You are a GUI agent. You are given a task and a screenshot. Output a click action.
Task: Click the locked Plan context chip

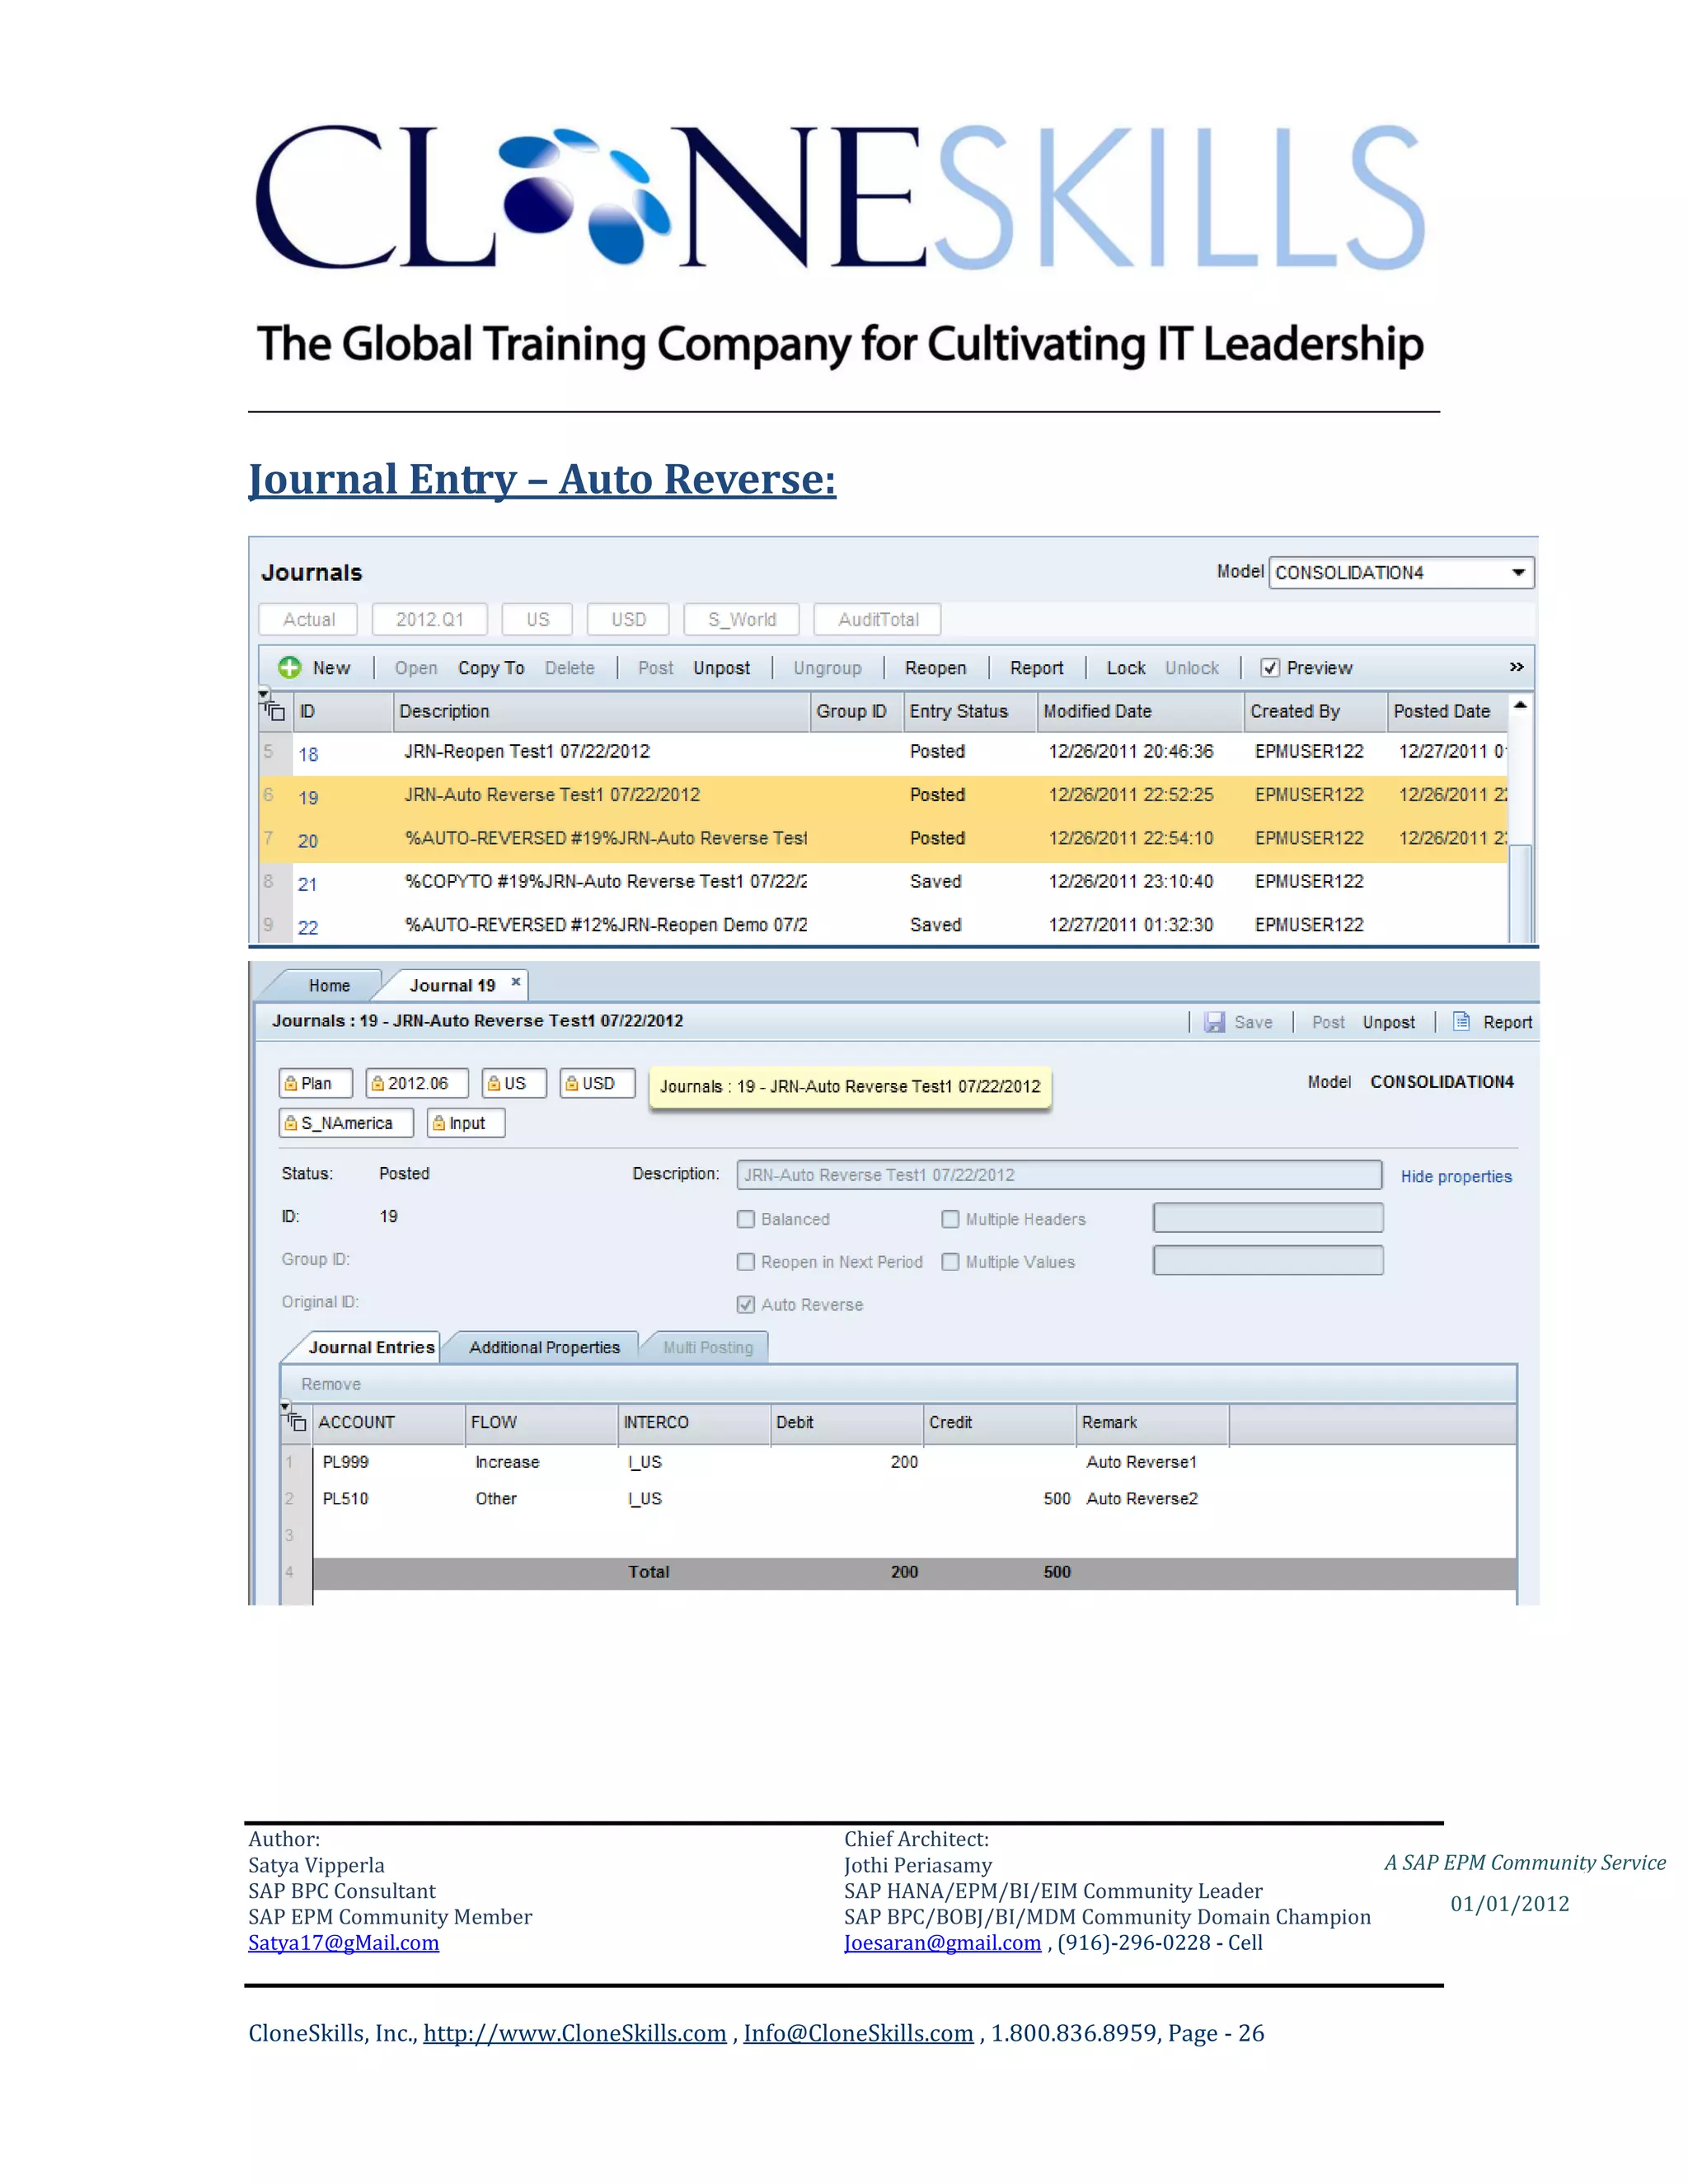tap(316, 1083)
